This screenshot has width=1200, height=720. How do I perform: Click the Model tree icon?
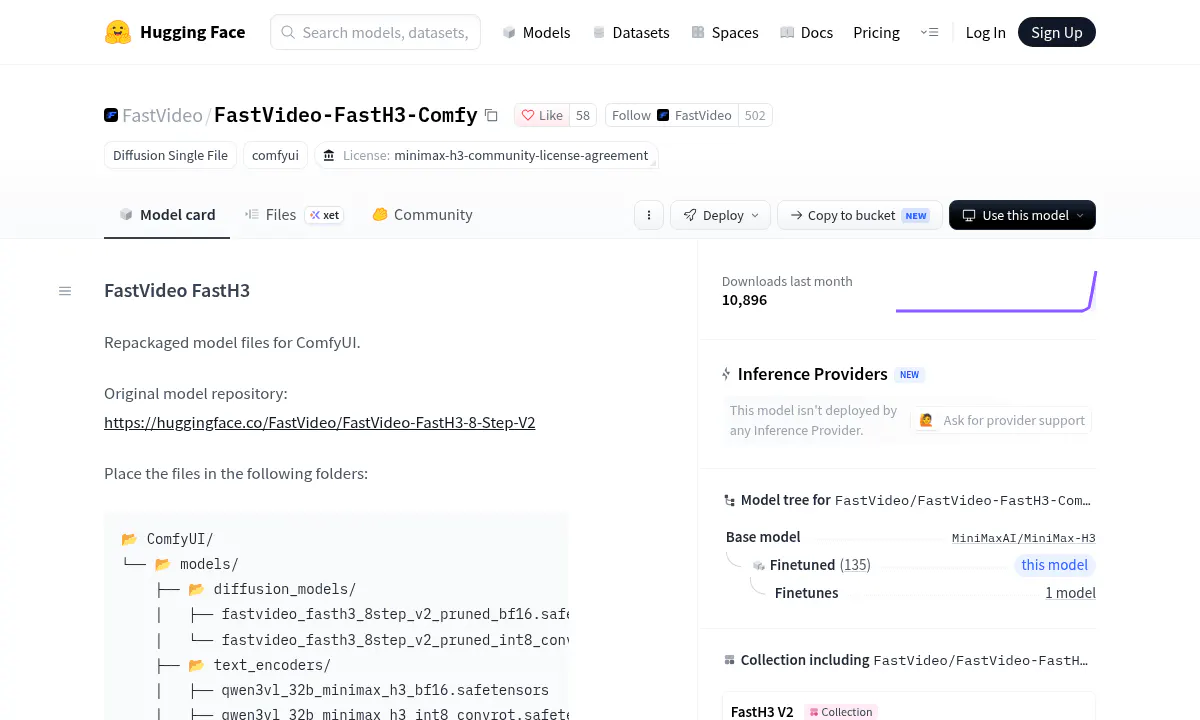point(730,500)
